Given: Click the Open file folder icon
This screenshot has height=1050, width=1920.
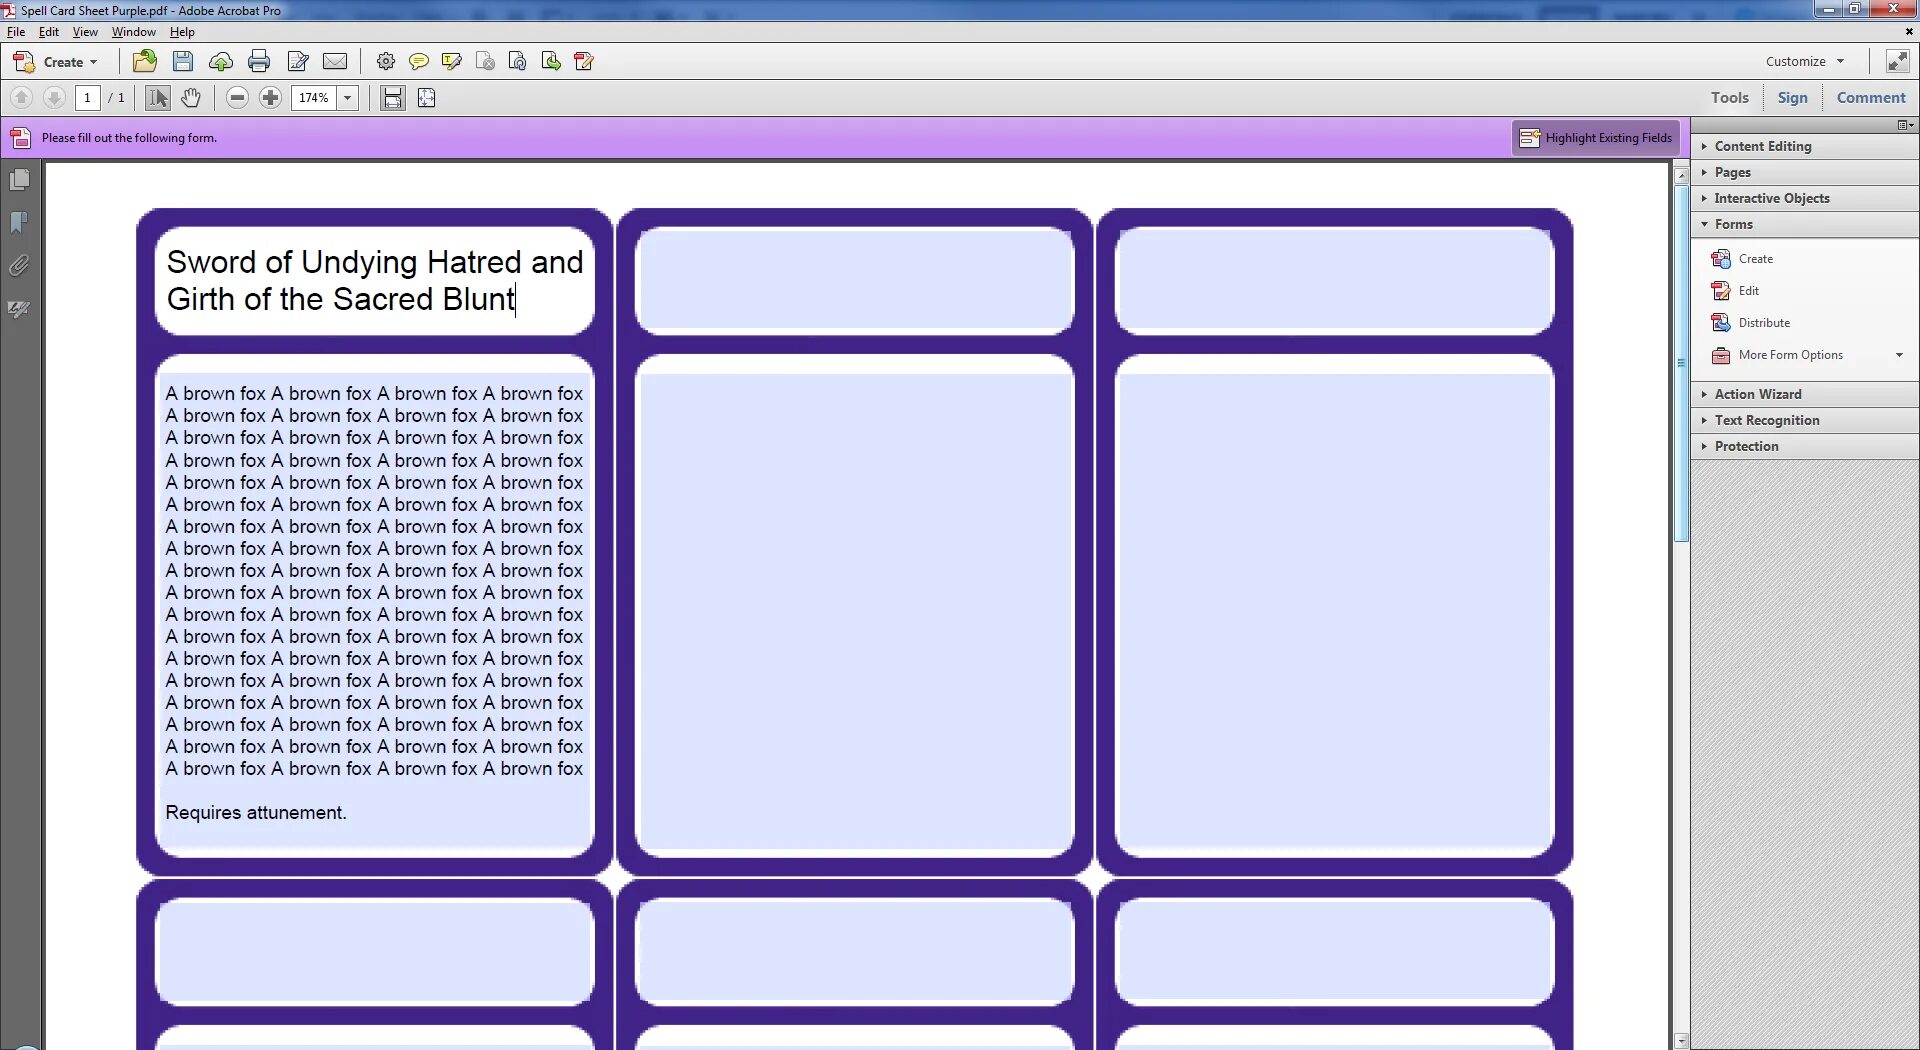Looking at the screenshot, I should pos(145,62).
